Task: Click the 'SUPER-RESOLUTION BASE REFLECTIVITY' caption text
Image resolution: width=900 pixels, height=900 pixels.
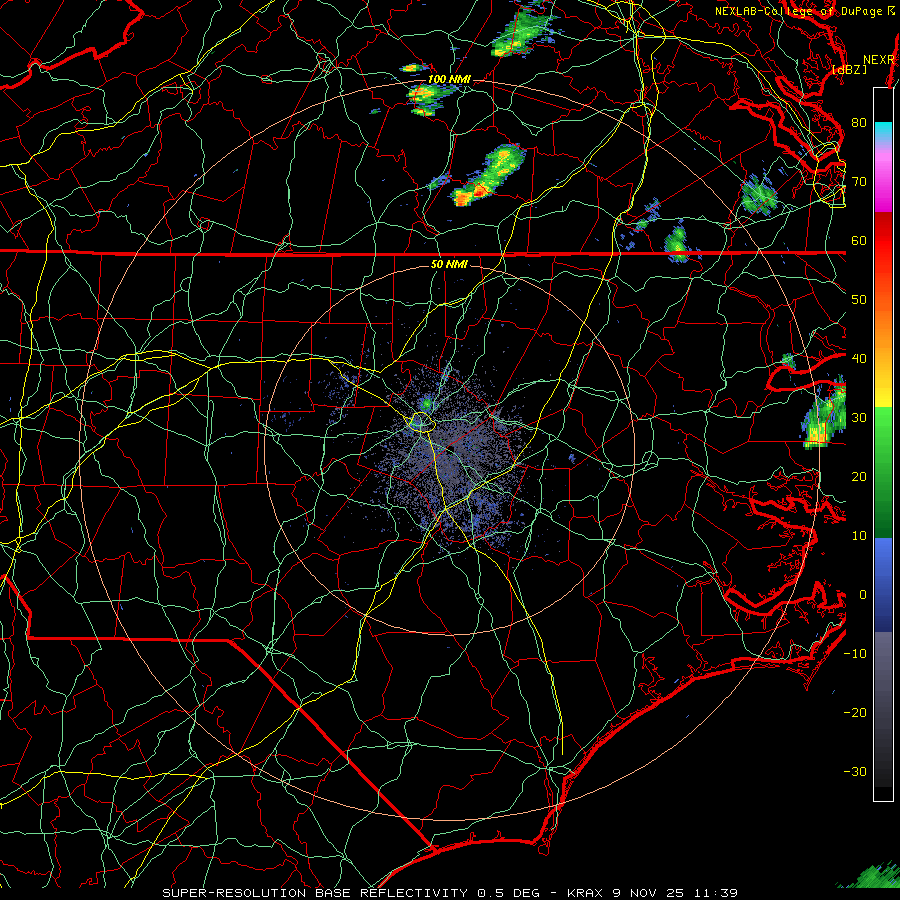Action: click(x=315, y=893)
